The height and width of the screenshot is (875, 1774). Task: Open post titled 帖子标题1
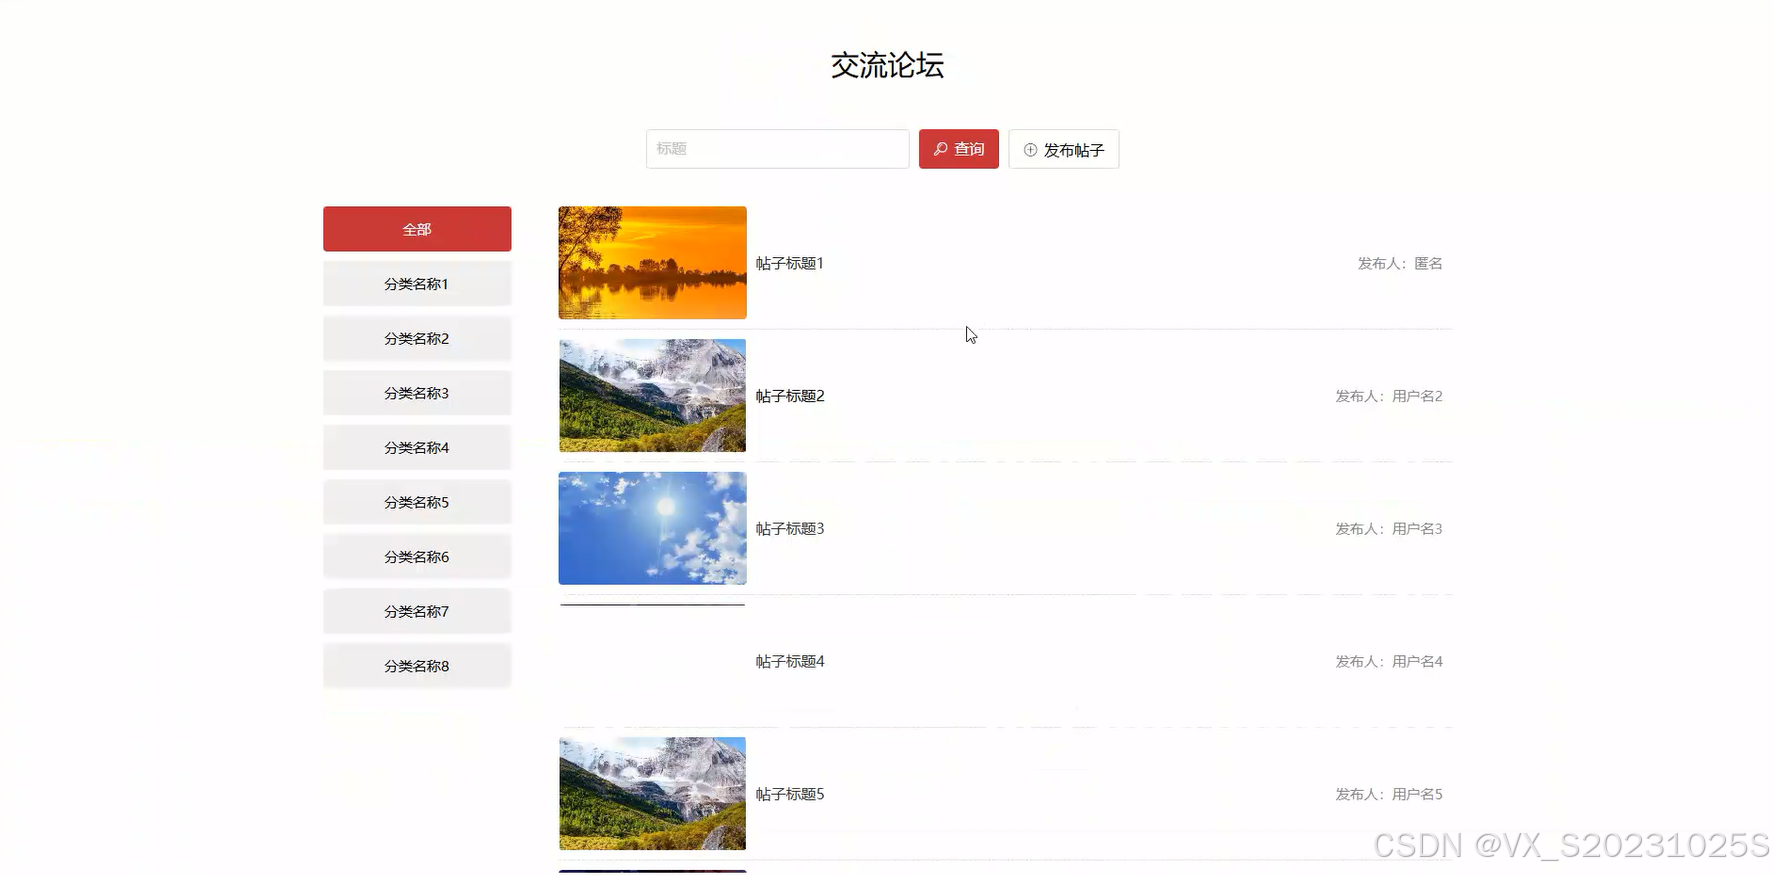click(x=790, y=263)
